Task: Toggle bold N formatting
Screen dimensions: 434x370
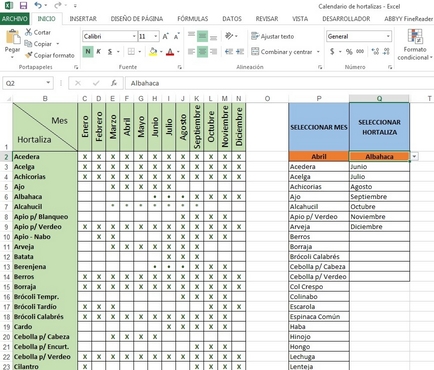Action: click(x=88, y=52)
